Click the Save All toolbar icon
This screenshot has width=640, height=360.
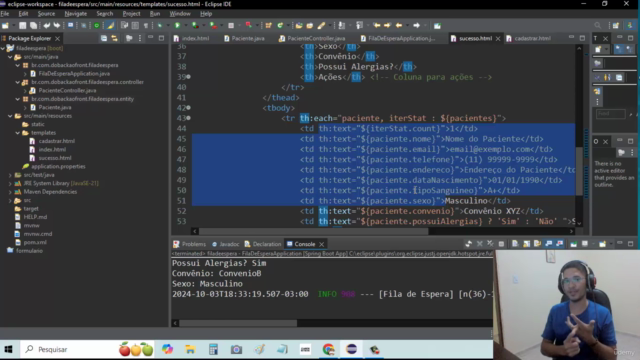33,25
